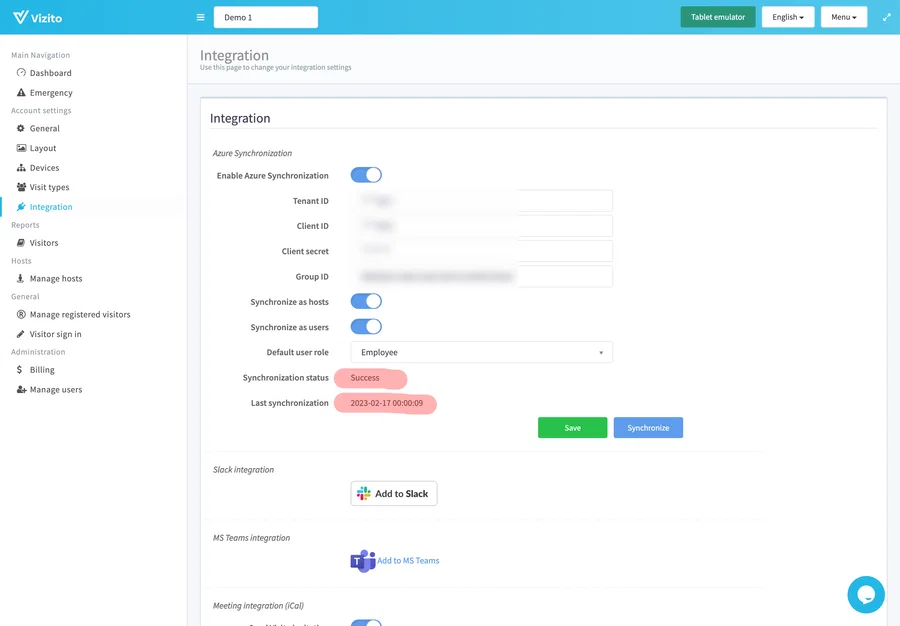The image size is (900, 626).
Task: Open the top-right Menu dropdown
Action: (x=846, y=16)
